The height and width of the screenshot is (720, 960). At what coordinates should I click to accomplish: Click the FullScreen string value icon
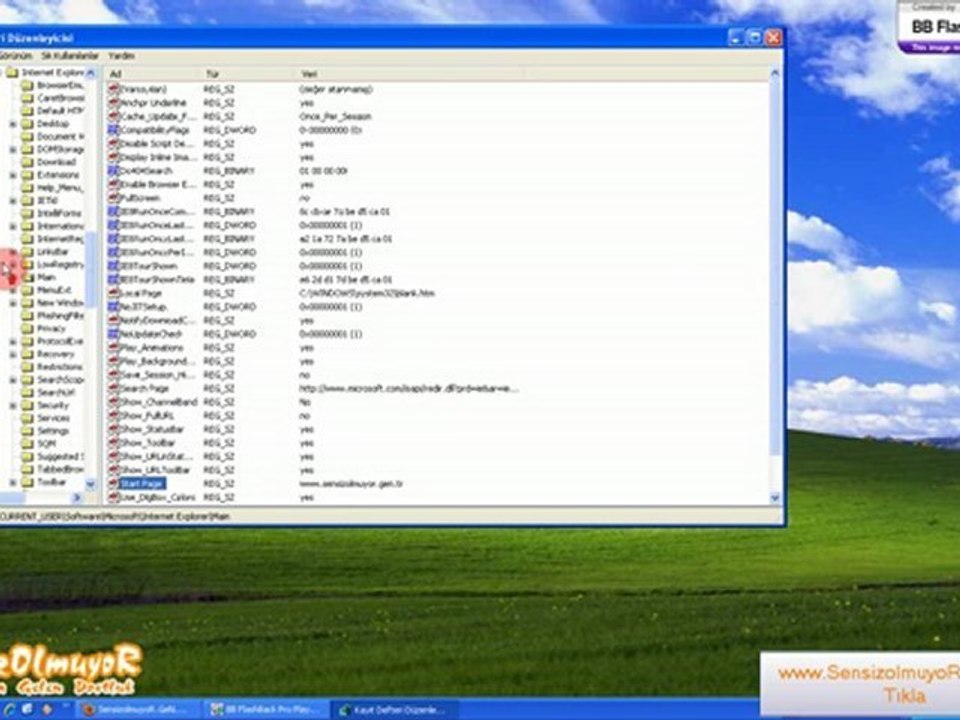(113, 198)
